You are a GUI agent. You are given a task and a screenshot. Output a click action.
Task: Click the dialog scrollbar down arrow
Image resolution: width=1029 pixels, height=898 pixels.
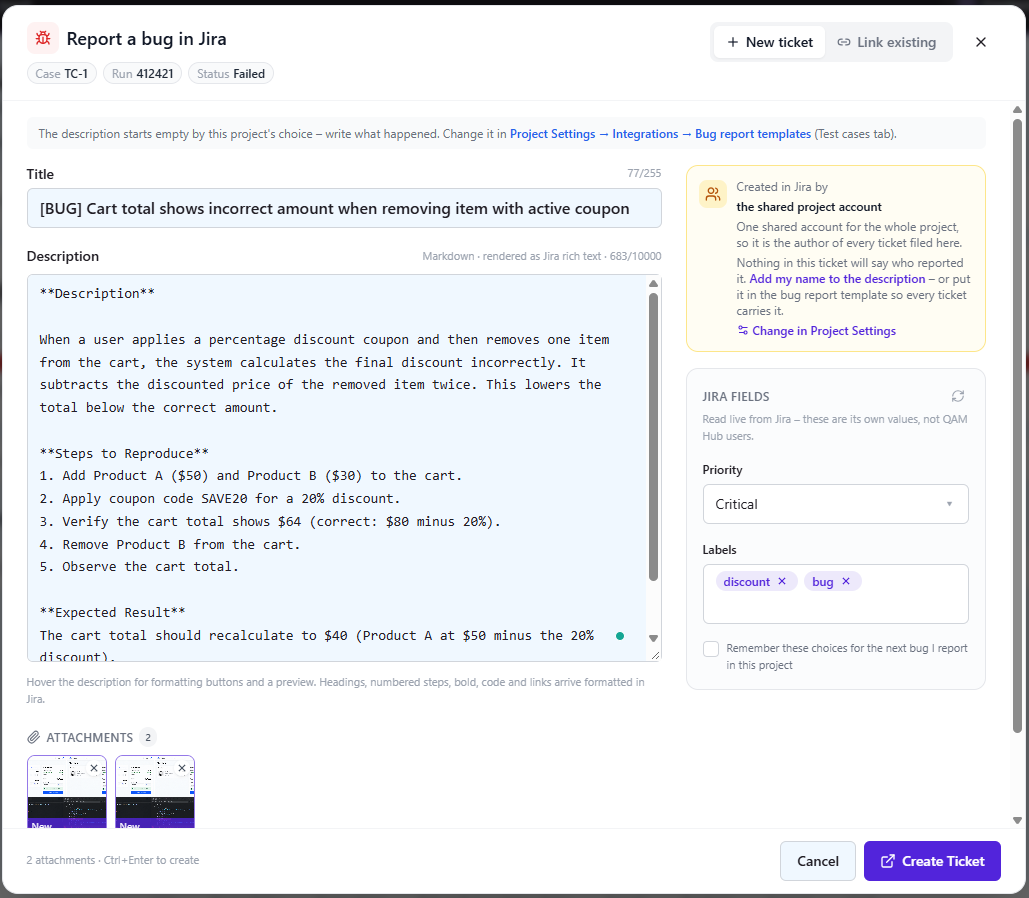click(1017, 821)
